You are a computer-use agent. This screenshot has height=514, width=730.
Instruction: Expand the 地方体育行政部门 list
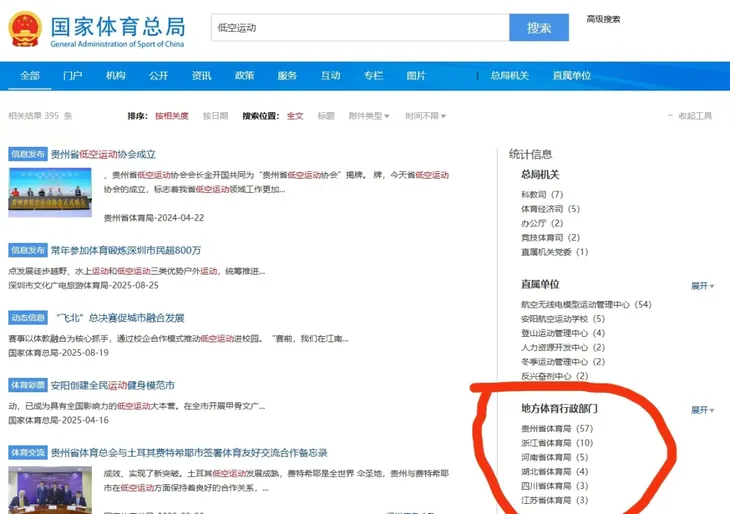tap(702, 410)
